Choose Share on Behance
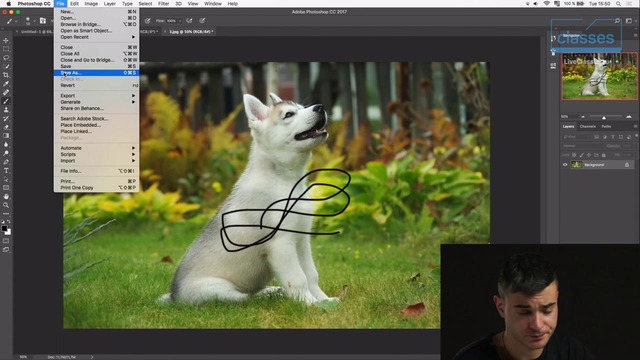 coord(96,109)
